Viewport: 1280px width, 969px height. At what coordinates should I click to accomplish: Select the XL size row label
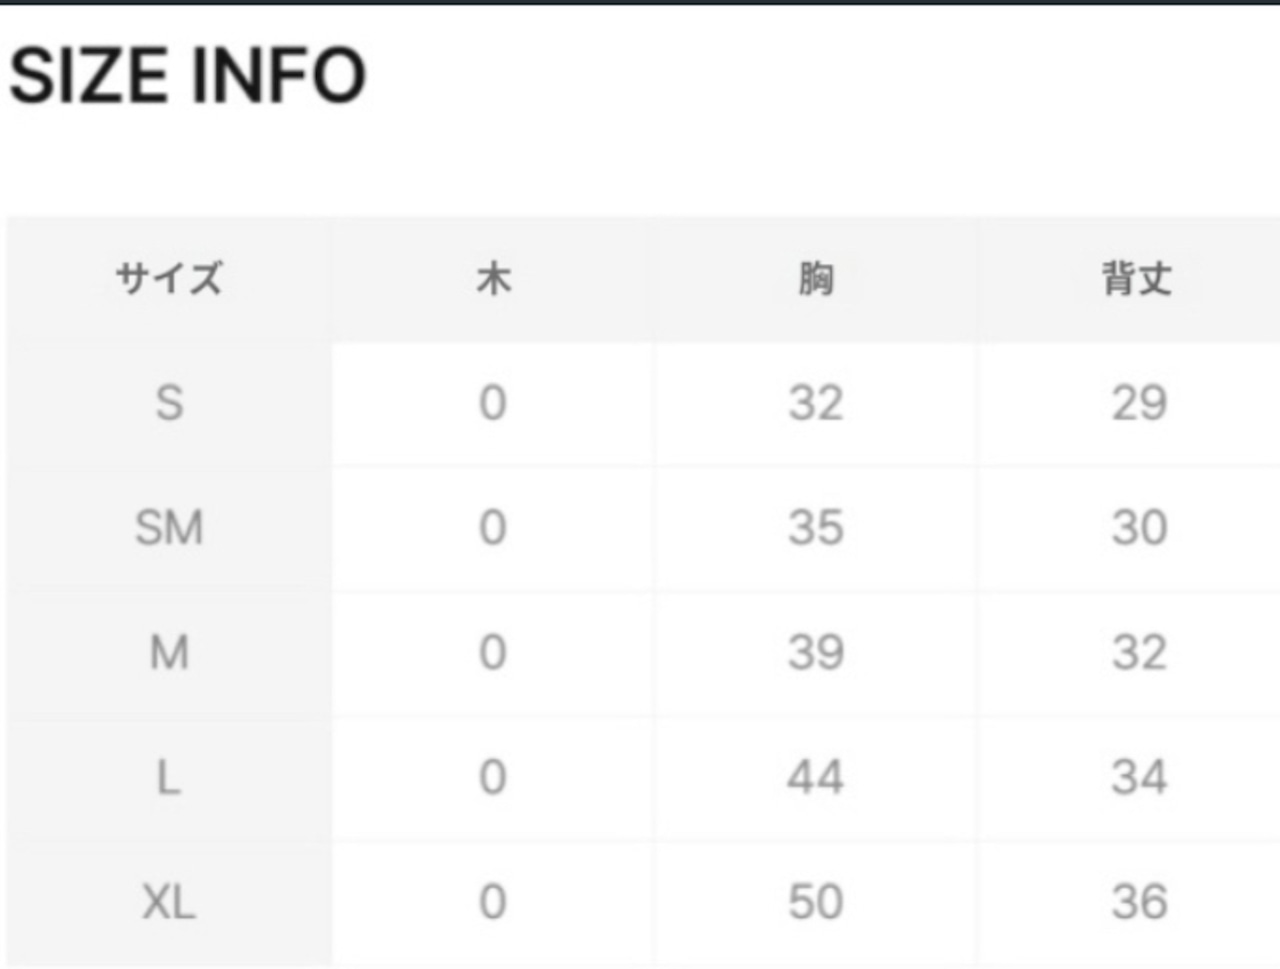tap(169, 902)
